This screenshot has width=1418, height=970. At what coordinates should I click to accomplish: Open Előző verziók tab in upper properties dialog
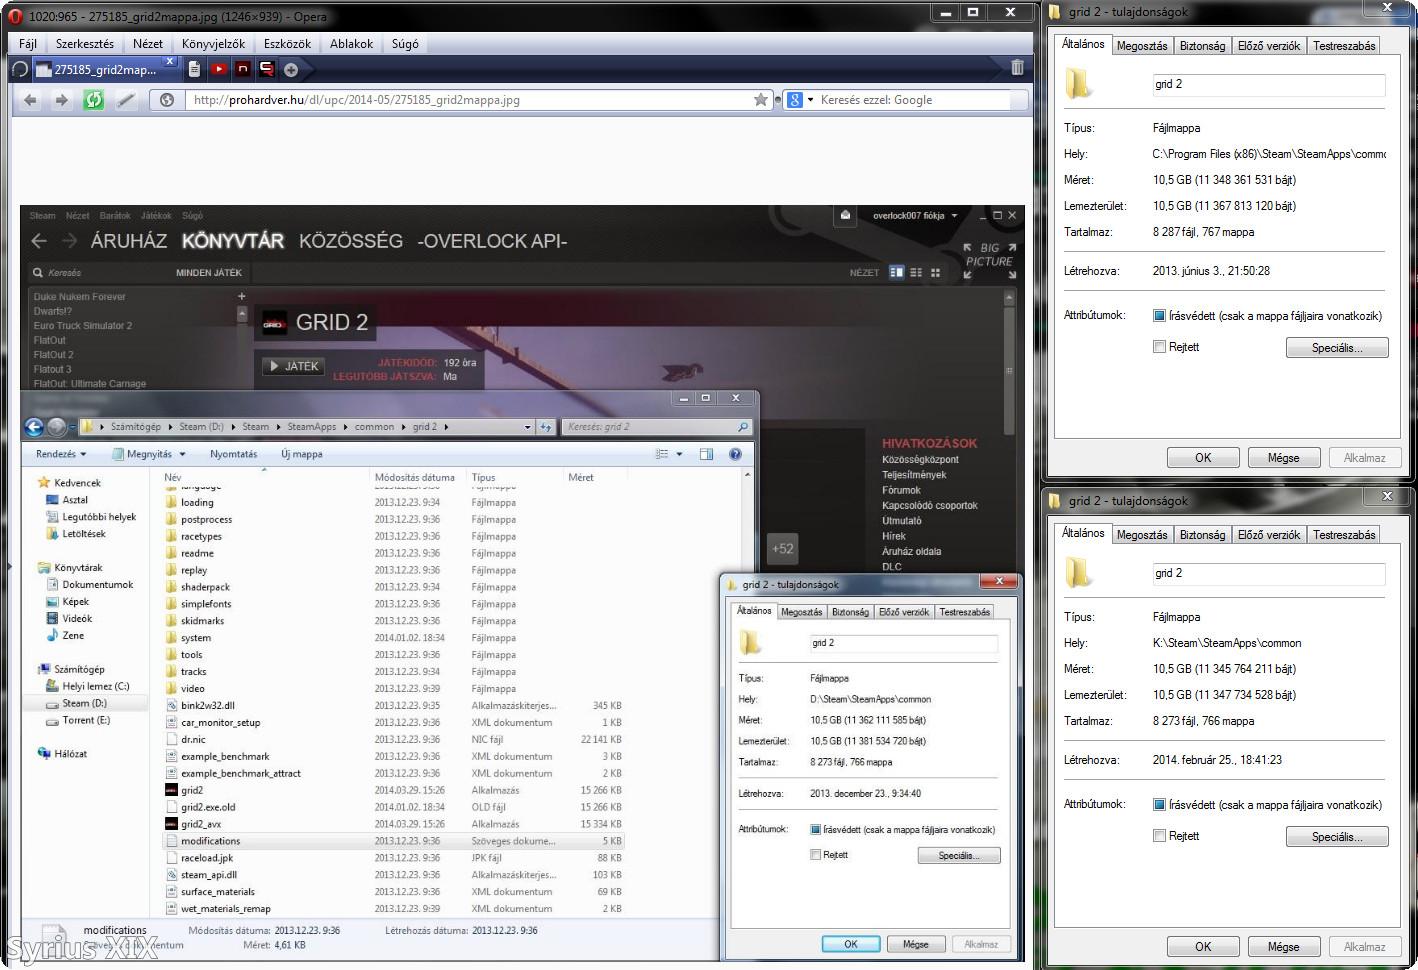coord(1269,46)
